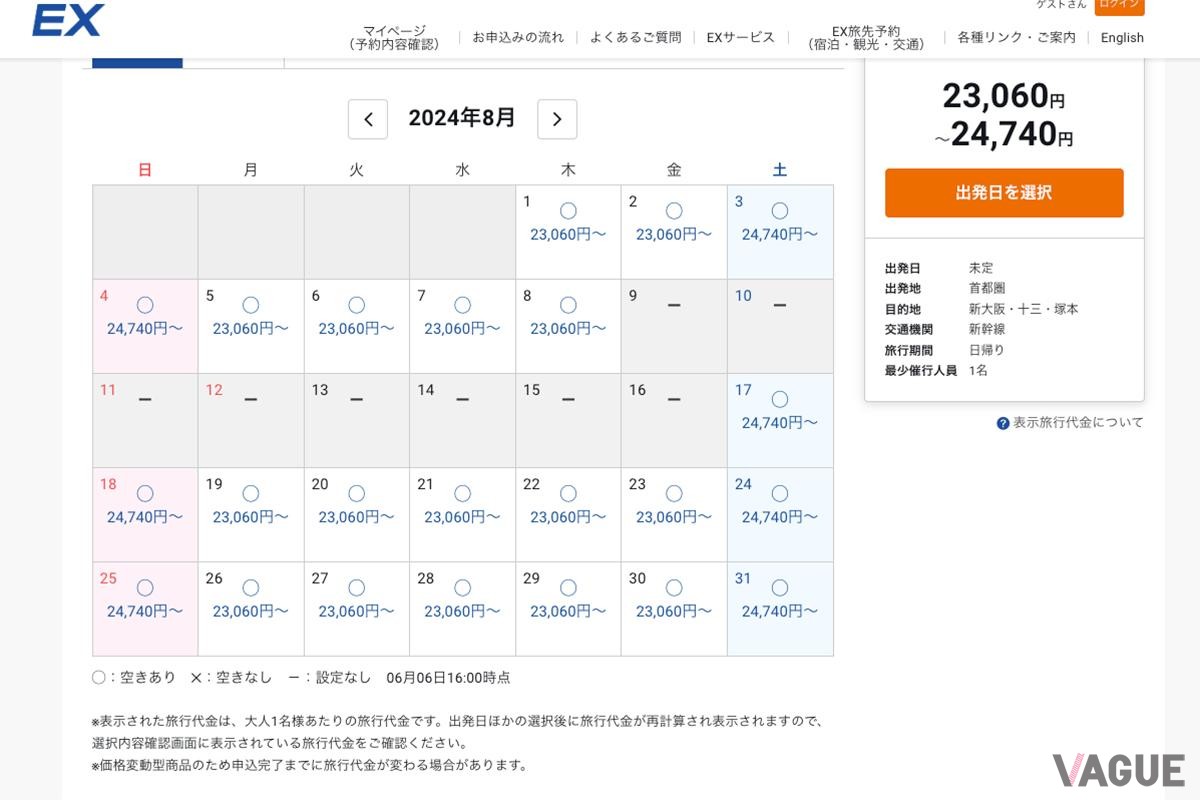The width and height of the screenshot is (1200, 800).
Task: Click the next month arrow beside 2024年8月
Action: [557, 118]
